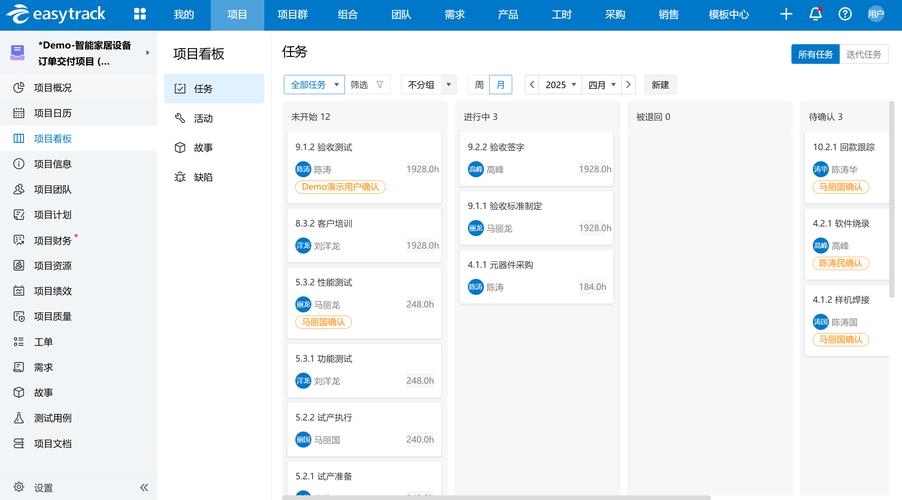Image resolution: width=902 pixels, height=500 pixels.
Task: Open the 项目看板 sidebar item
Action: click(x=78, y=138)
